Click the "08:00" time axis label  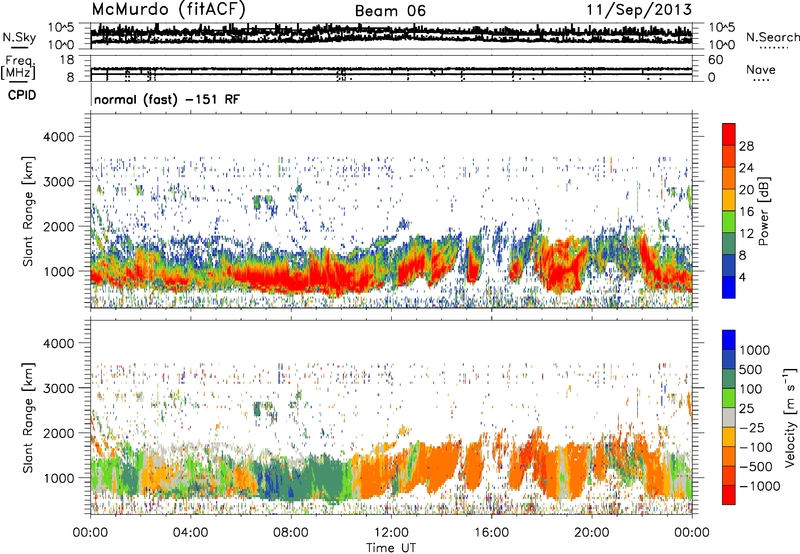(x=291, y=533)
